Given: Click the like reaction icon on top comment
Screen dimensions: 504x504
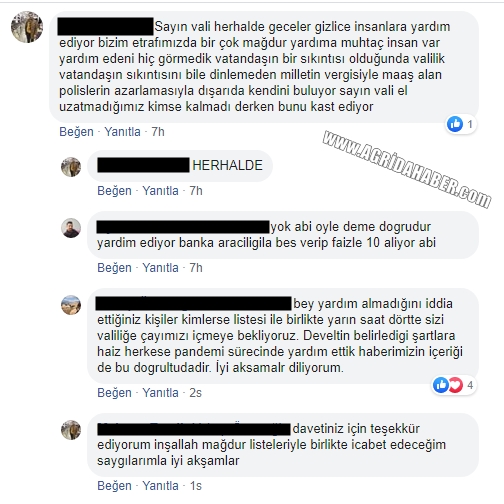Looking at the screenshot, I should [455, 124].
